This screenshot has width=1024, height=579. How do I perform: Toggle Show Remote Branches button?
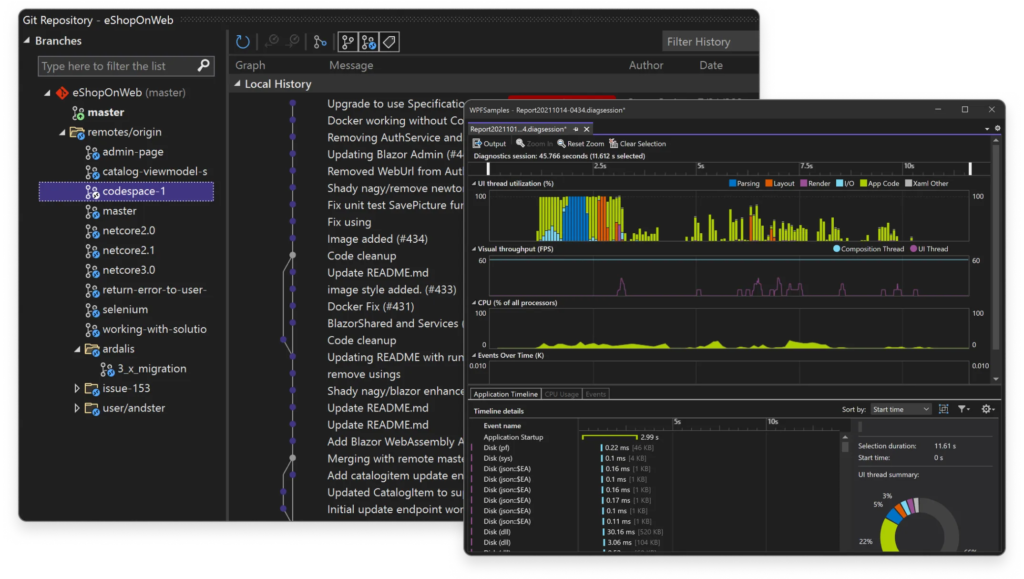369,42
